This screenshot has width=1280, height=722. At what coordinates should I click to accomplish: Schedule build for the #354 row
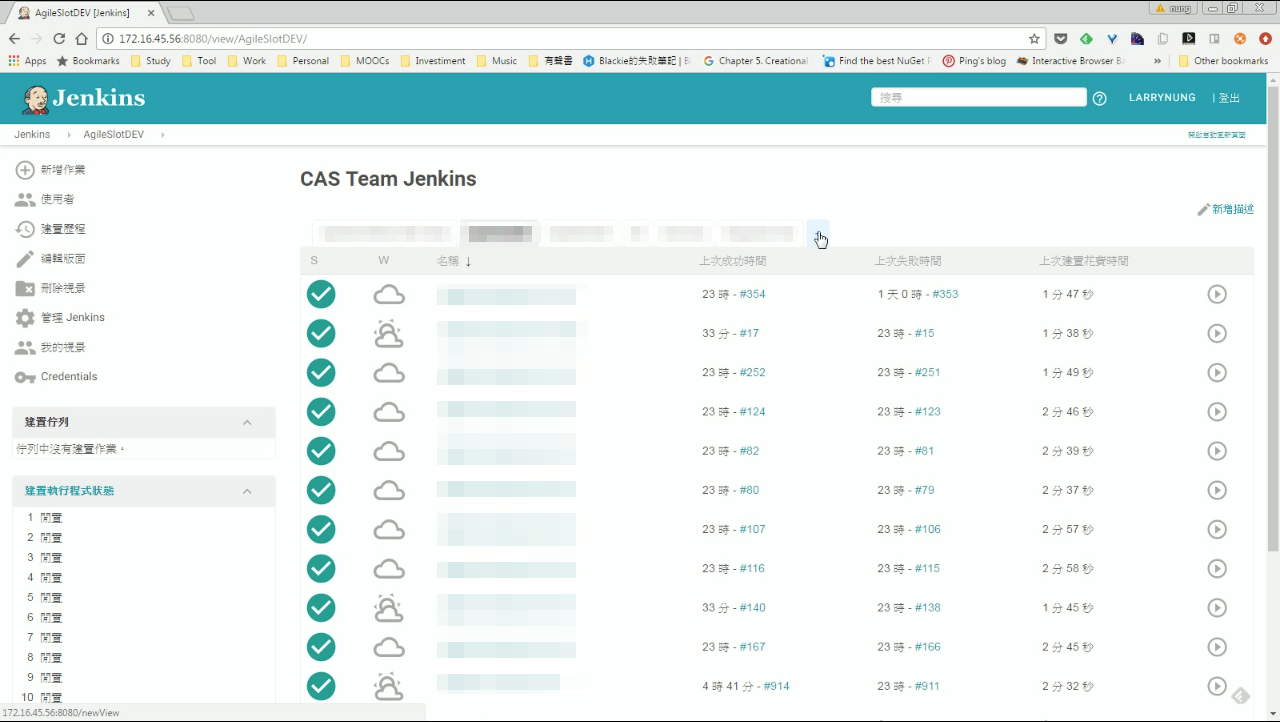click(1217, 294)
